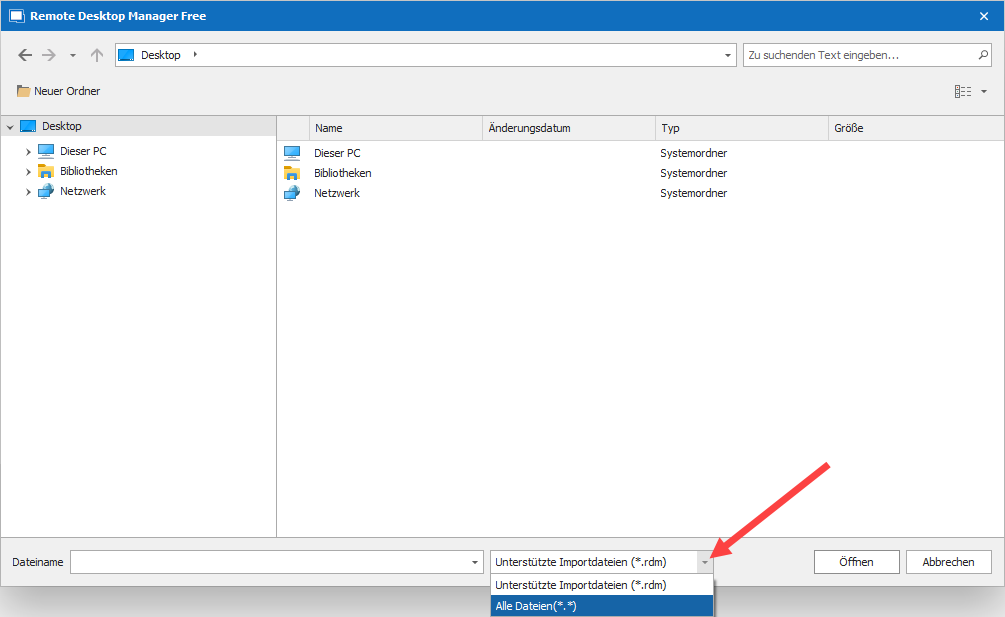Image resolution: width=1005 pixels, height=617 pixels.
Task: Expand the Dieser PC tree node
Action: point(28,152)
